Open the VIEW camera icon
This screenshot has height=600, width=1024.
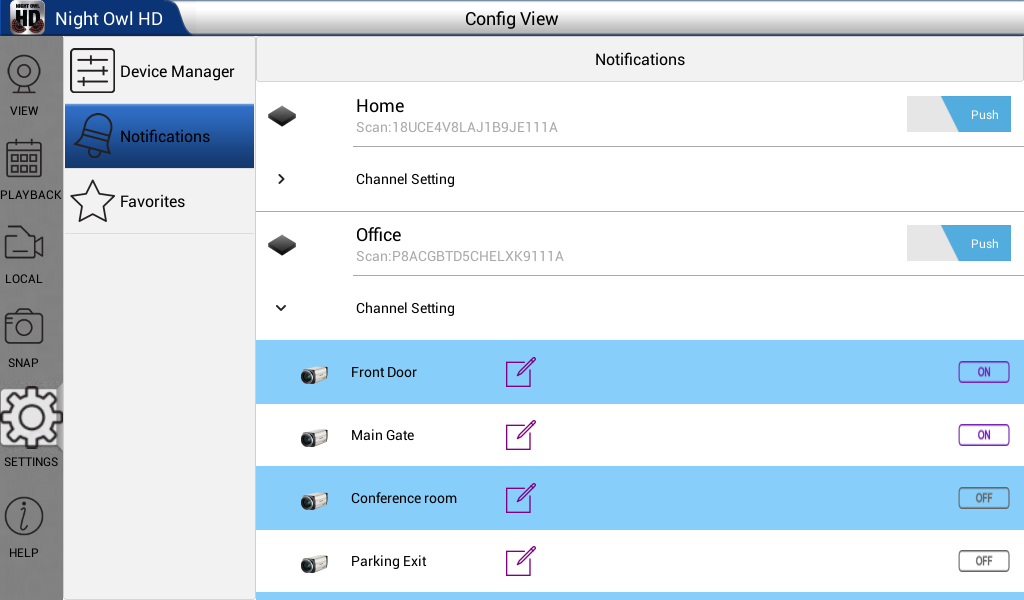(x=24, y=76)
